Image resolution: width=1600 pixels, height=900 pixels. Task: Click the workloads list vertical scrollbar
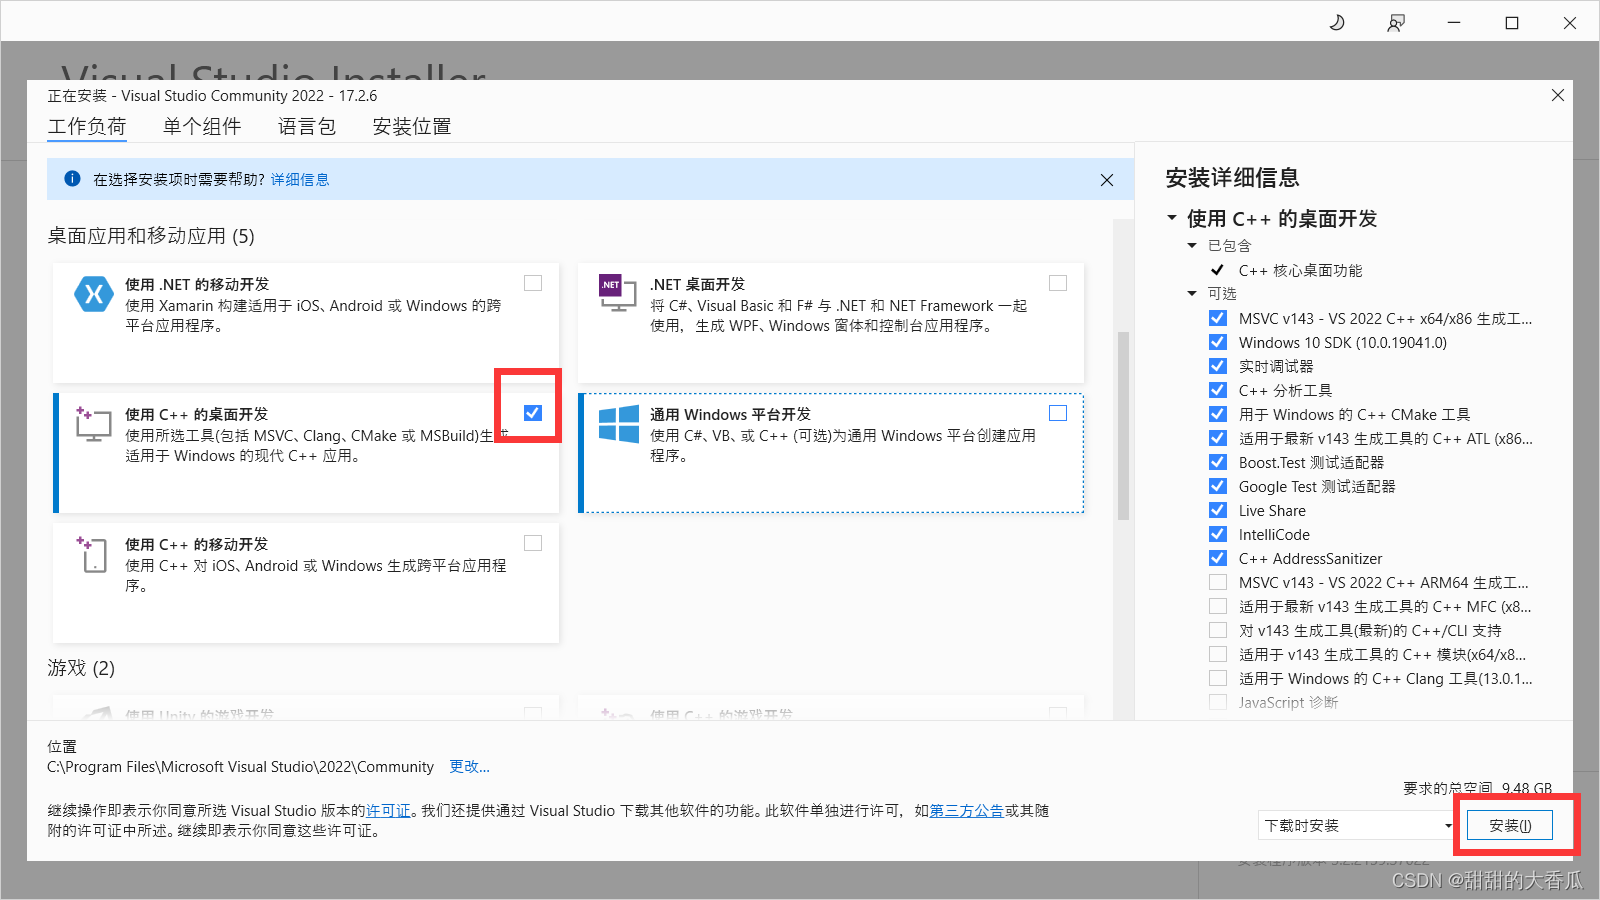click(1123, 425)
